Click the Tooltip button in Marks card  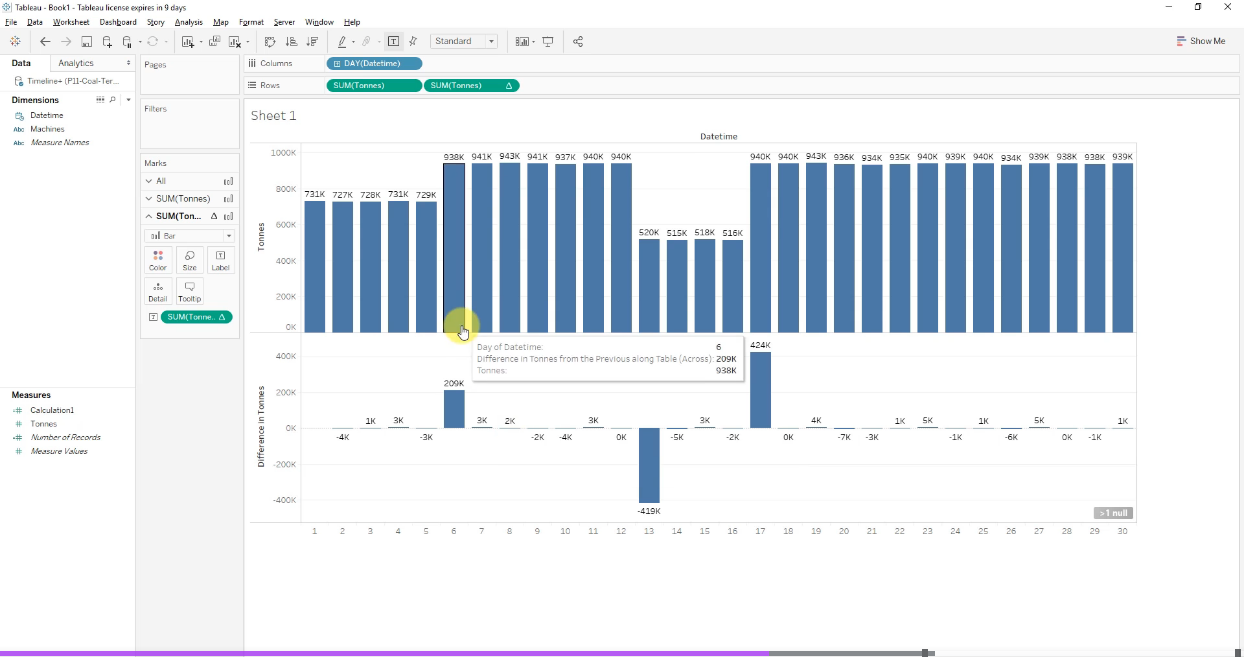[189, 291]
